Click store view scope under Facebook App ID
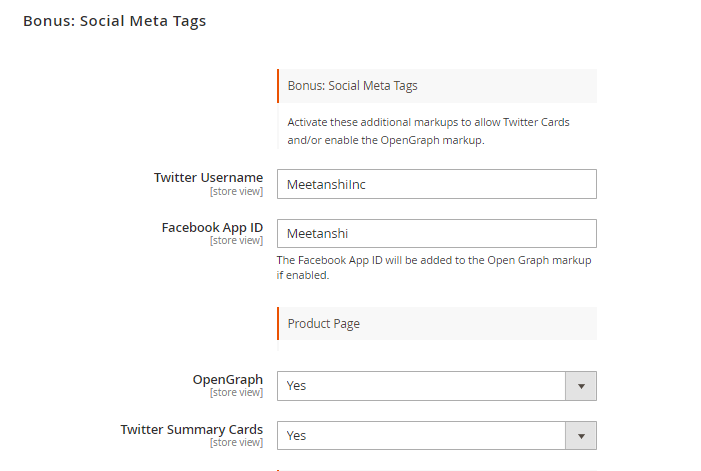The image size is (701, 471). [x=236, y=240]
